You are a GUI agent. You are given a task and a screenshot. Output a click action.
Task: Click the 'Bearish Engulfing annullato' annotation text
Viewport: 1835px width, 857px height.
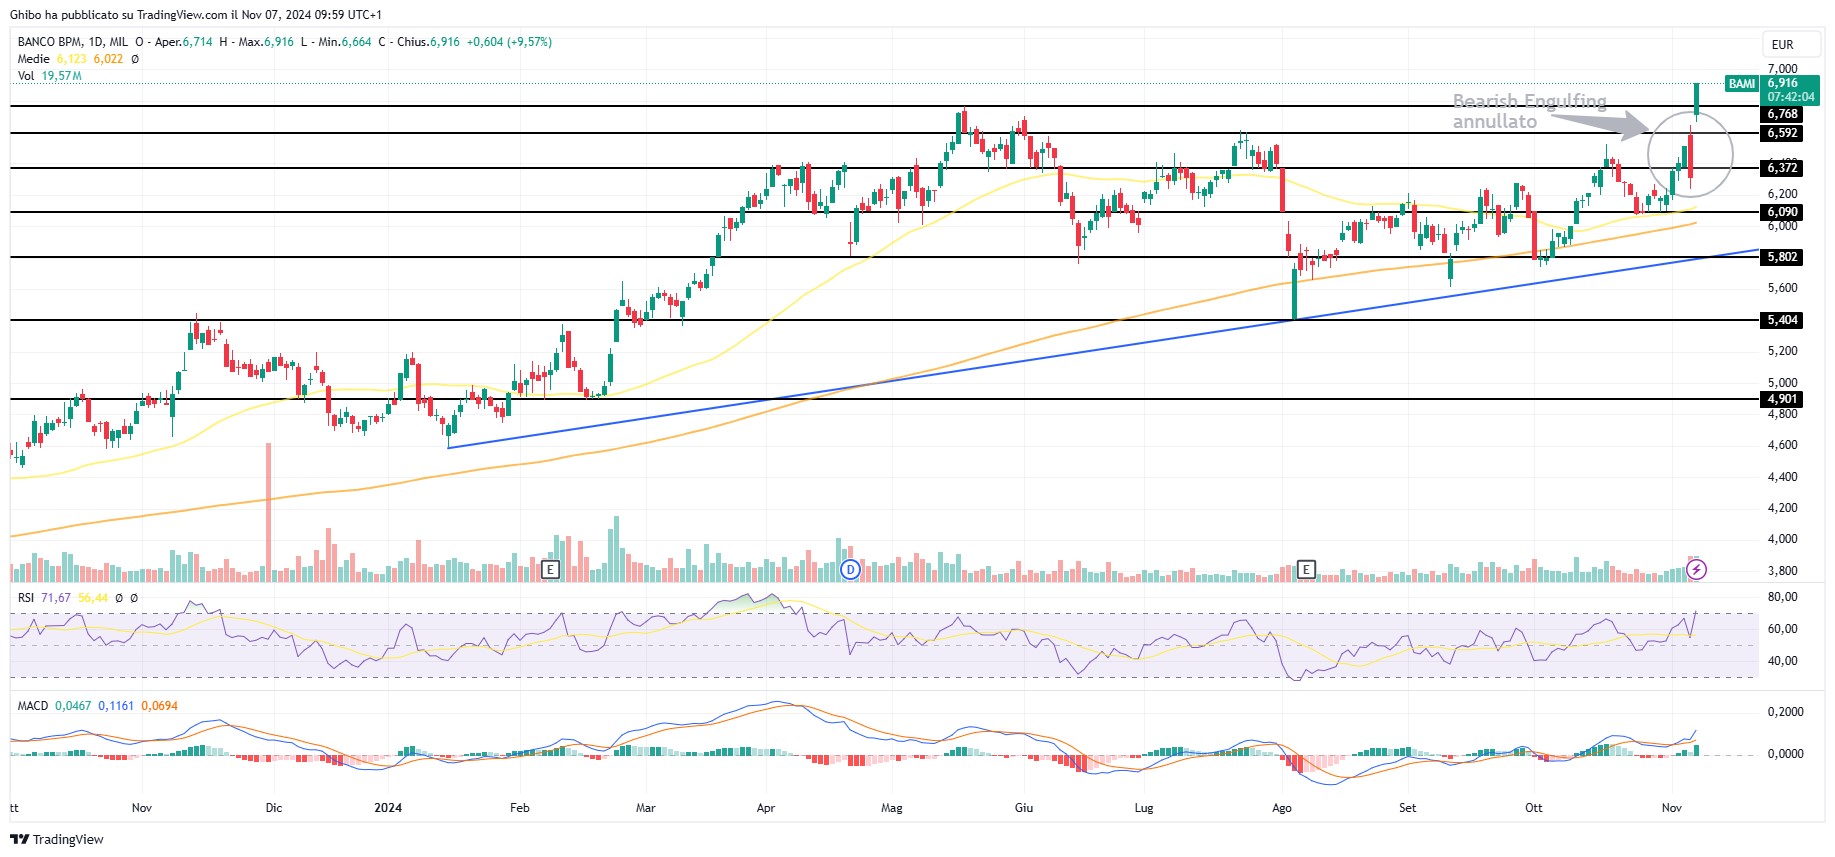tap(1529, 111)
